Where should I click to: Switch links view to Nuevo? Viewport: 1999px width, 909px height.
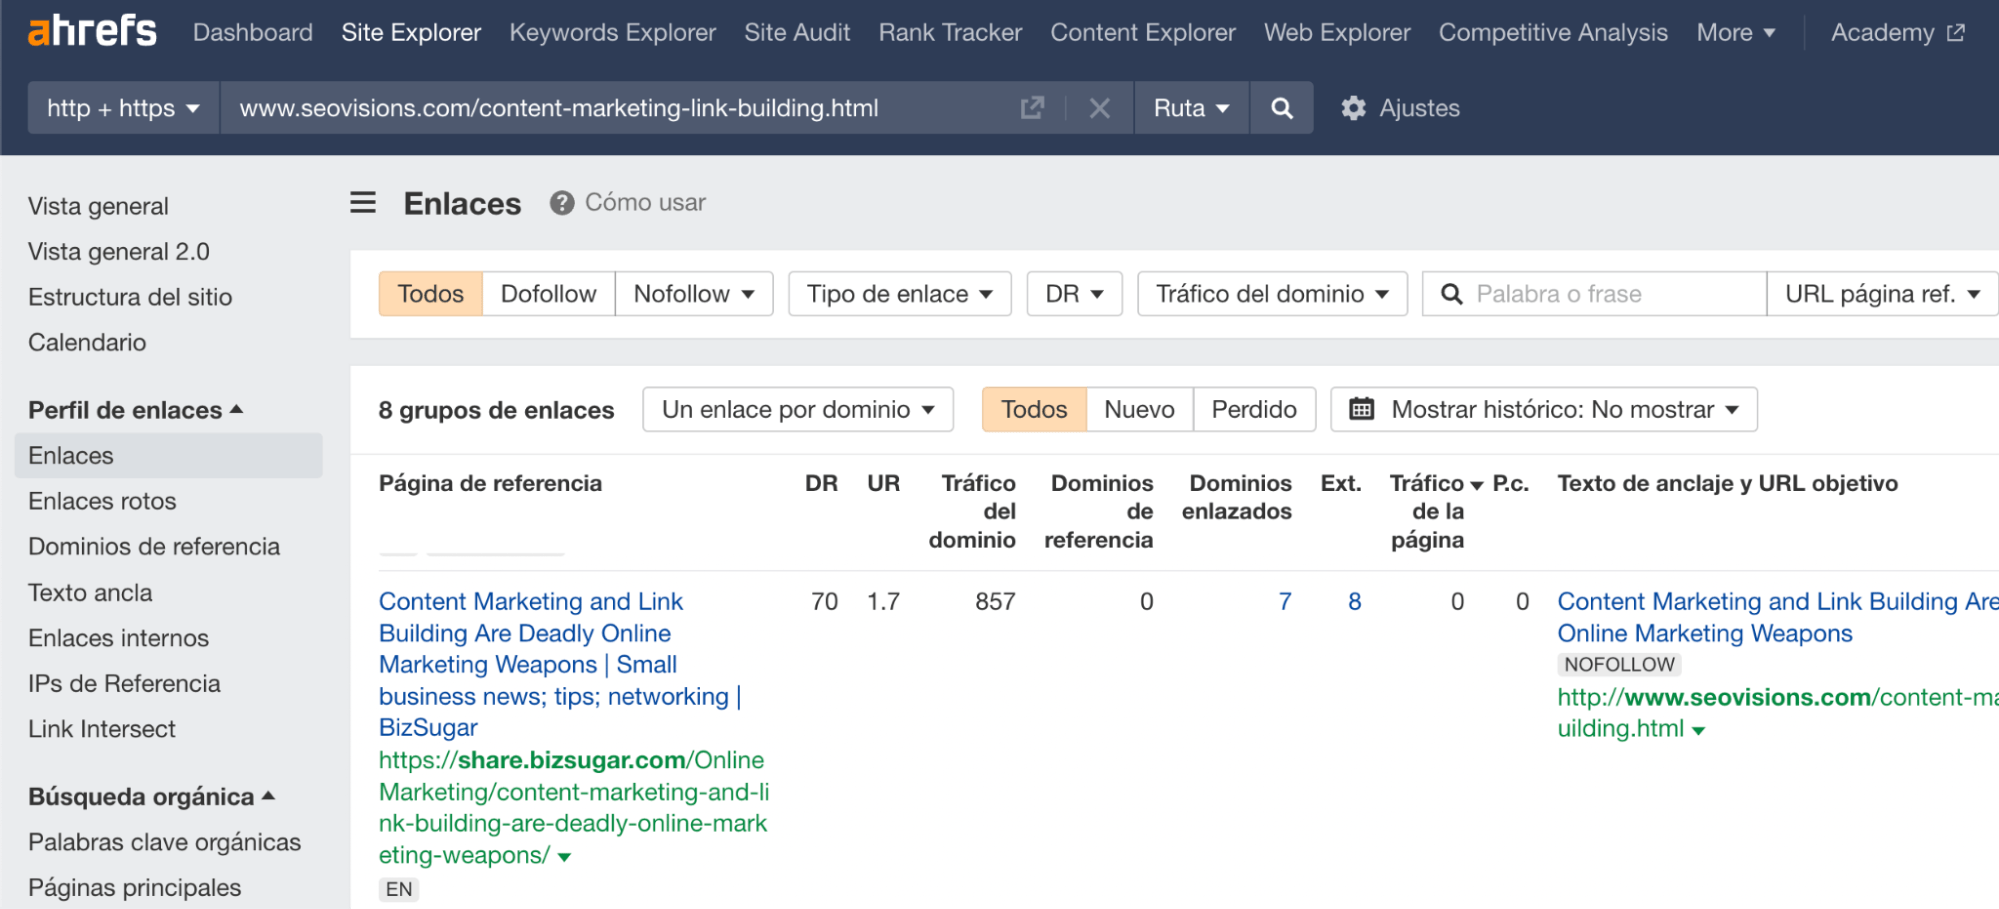tap(1138, 409)
